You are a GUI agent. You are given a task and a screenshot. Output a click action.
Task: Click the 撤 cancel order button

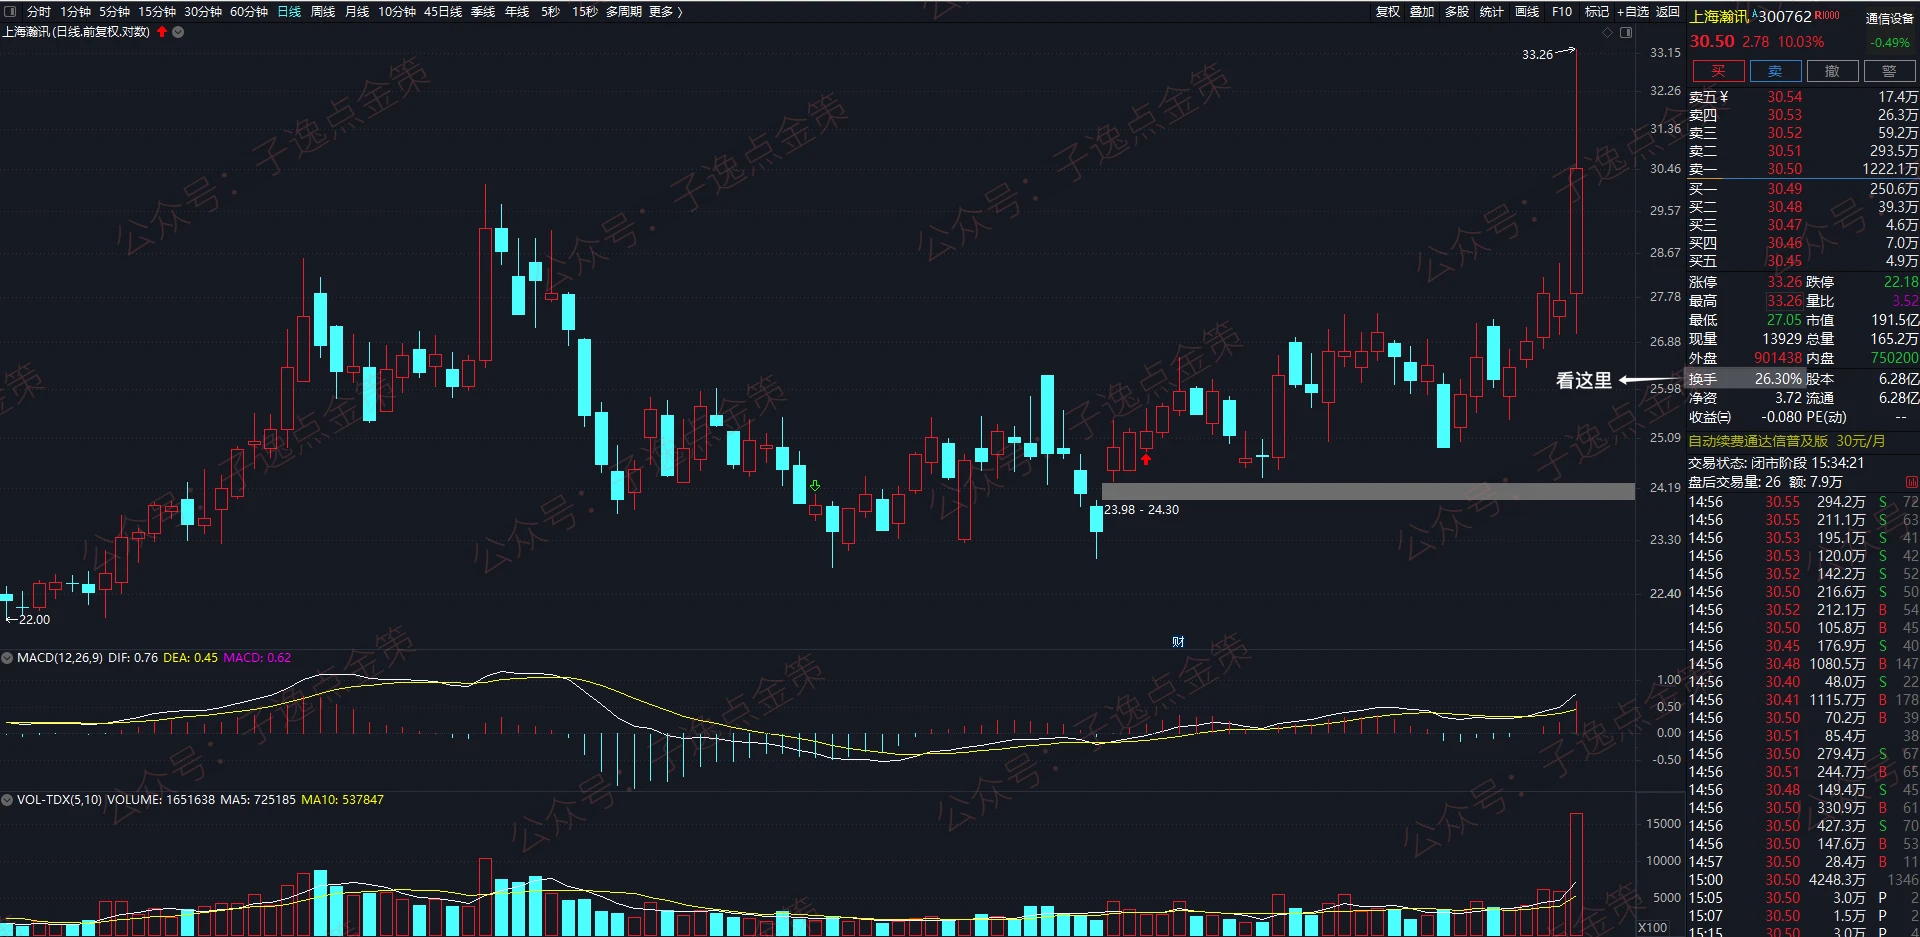pyautogui.click(x=1832, y=71)
